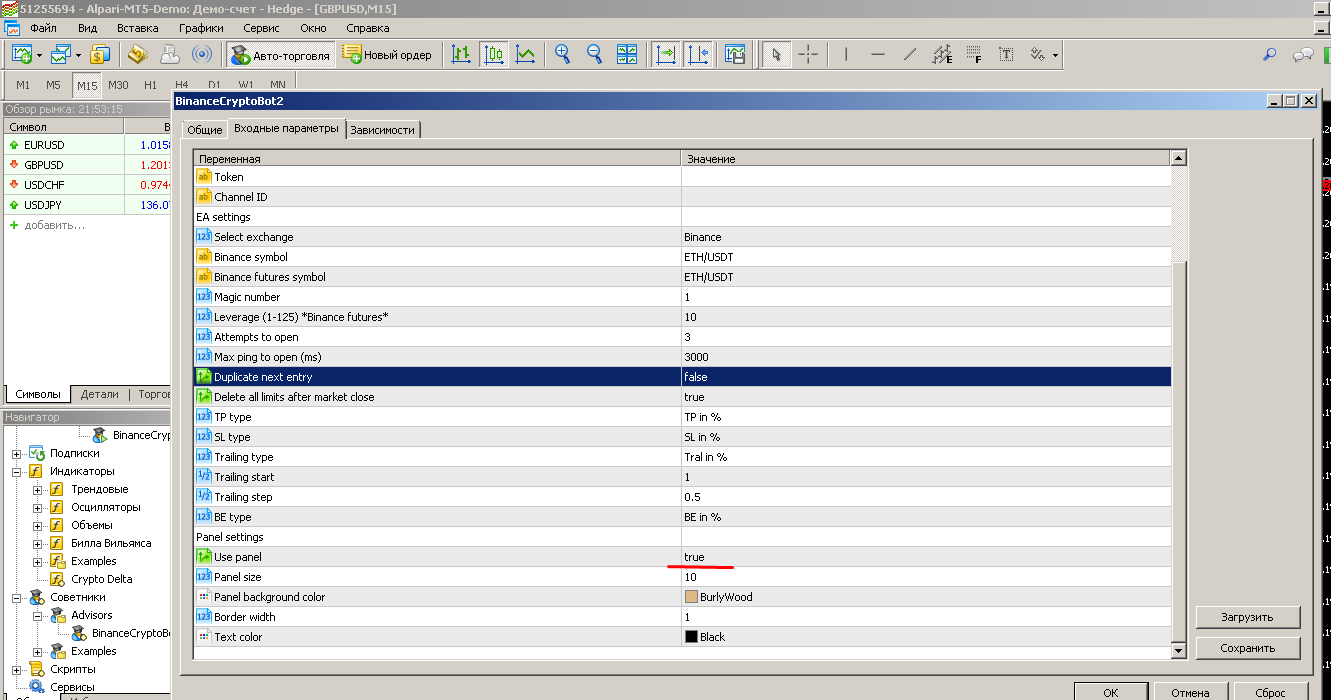The image size is (1331, 700).
Task: Open the Сервис menu
Action: 261,28
